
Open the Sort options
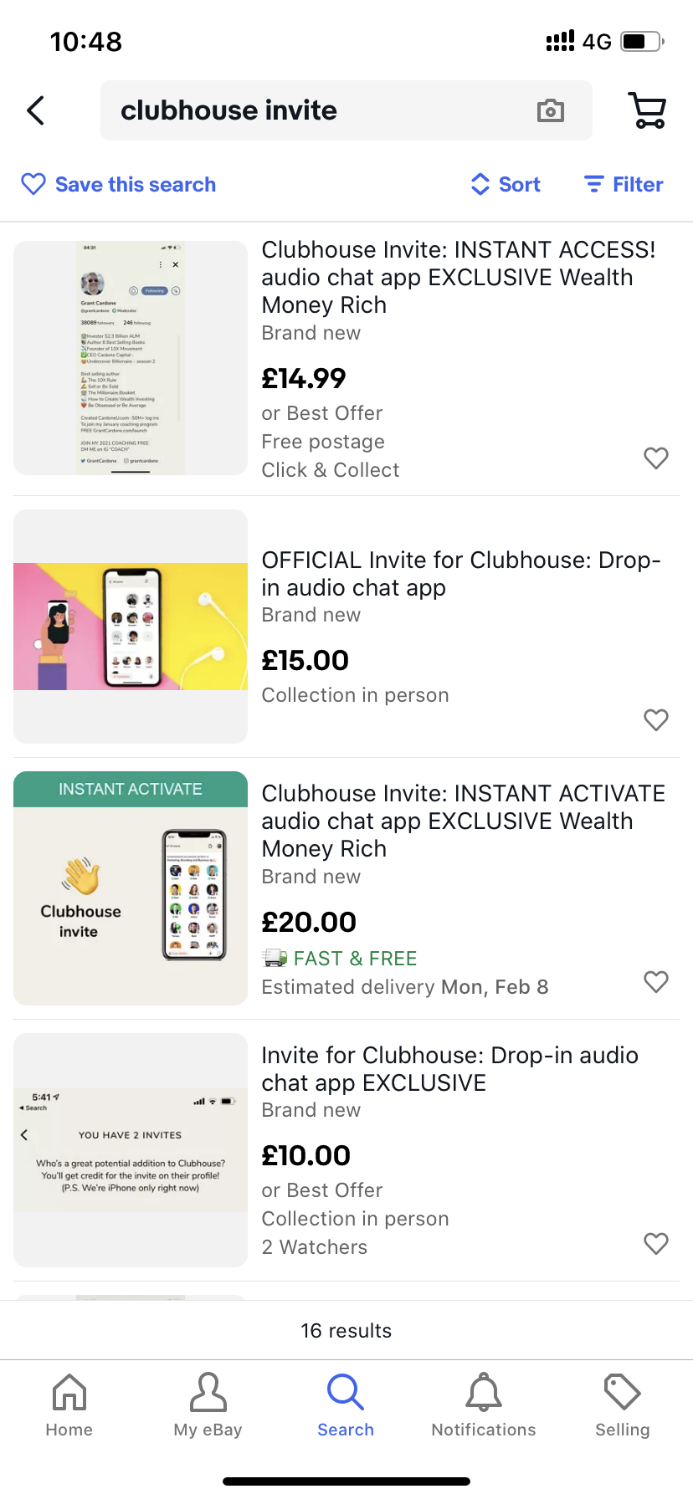pyautogui.click(x=505, y=184)
